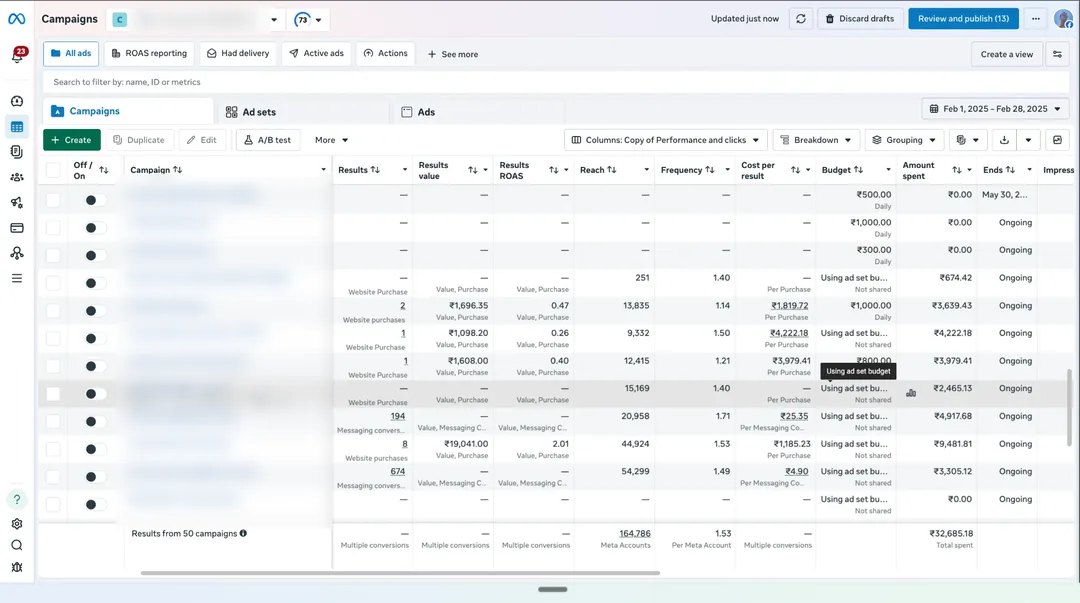Open Events Manager icon in sidebar
The width and height of the screenshot is (1080, 603).
[17, 253]
